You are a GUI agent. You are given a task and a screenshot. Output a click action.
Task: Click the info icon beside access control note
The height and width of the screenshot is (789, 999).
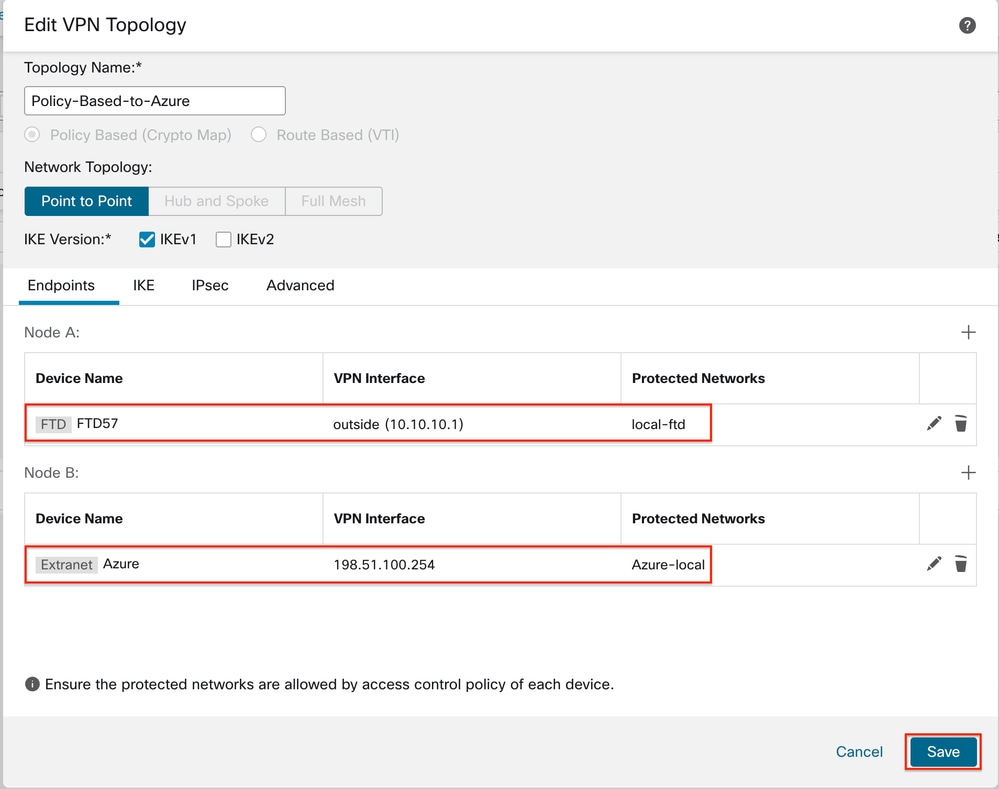pyautogui.click(x=32, y=684)
